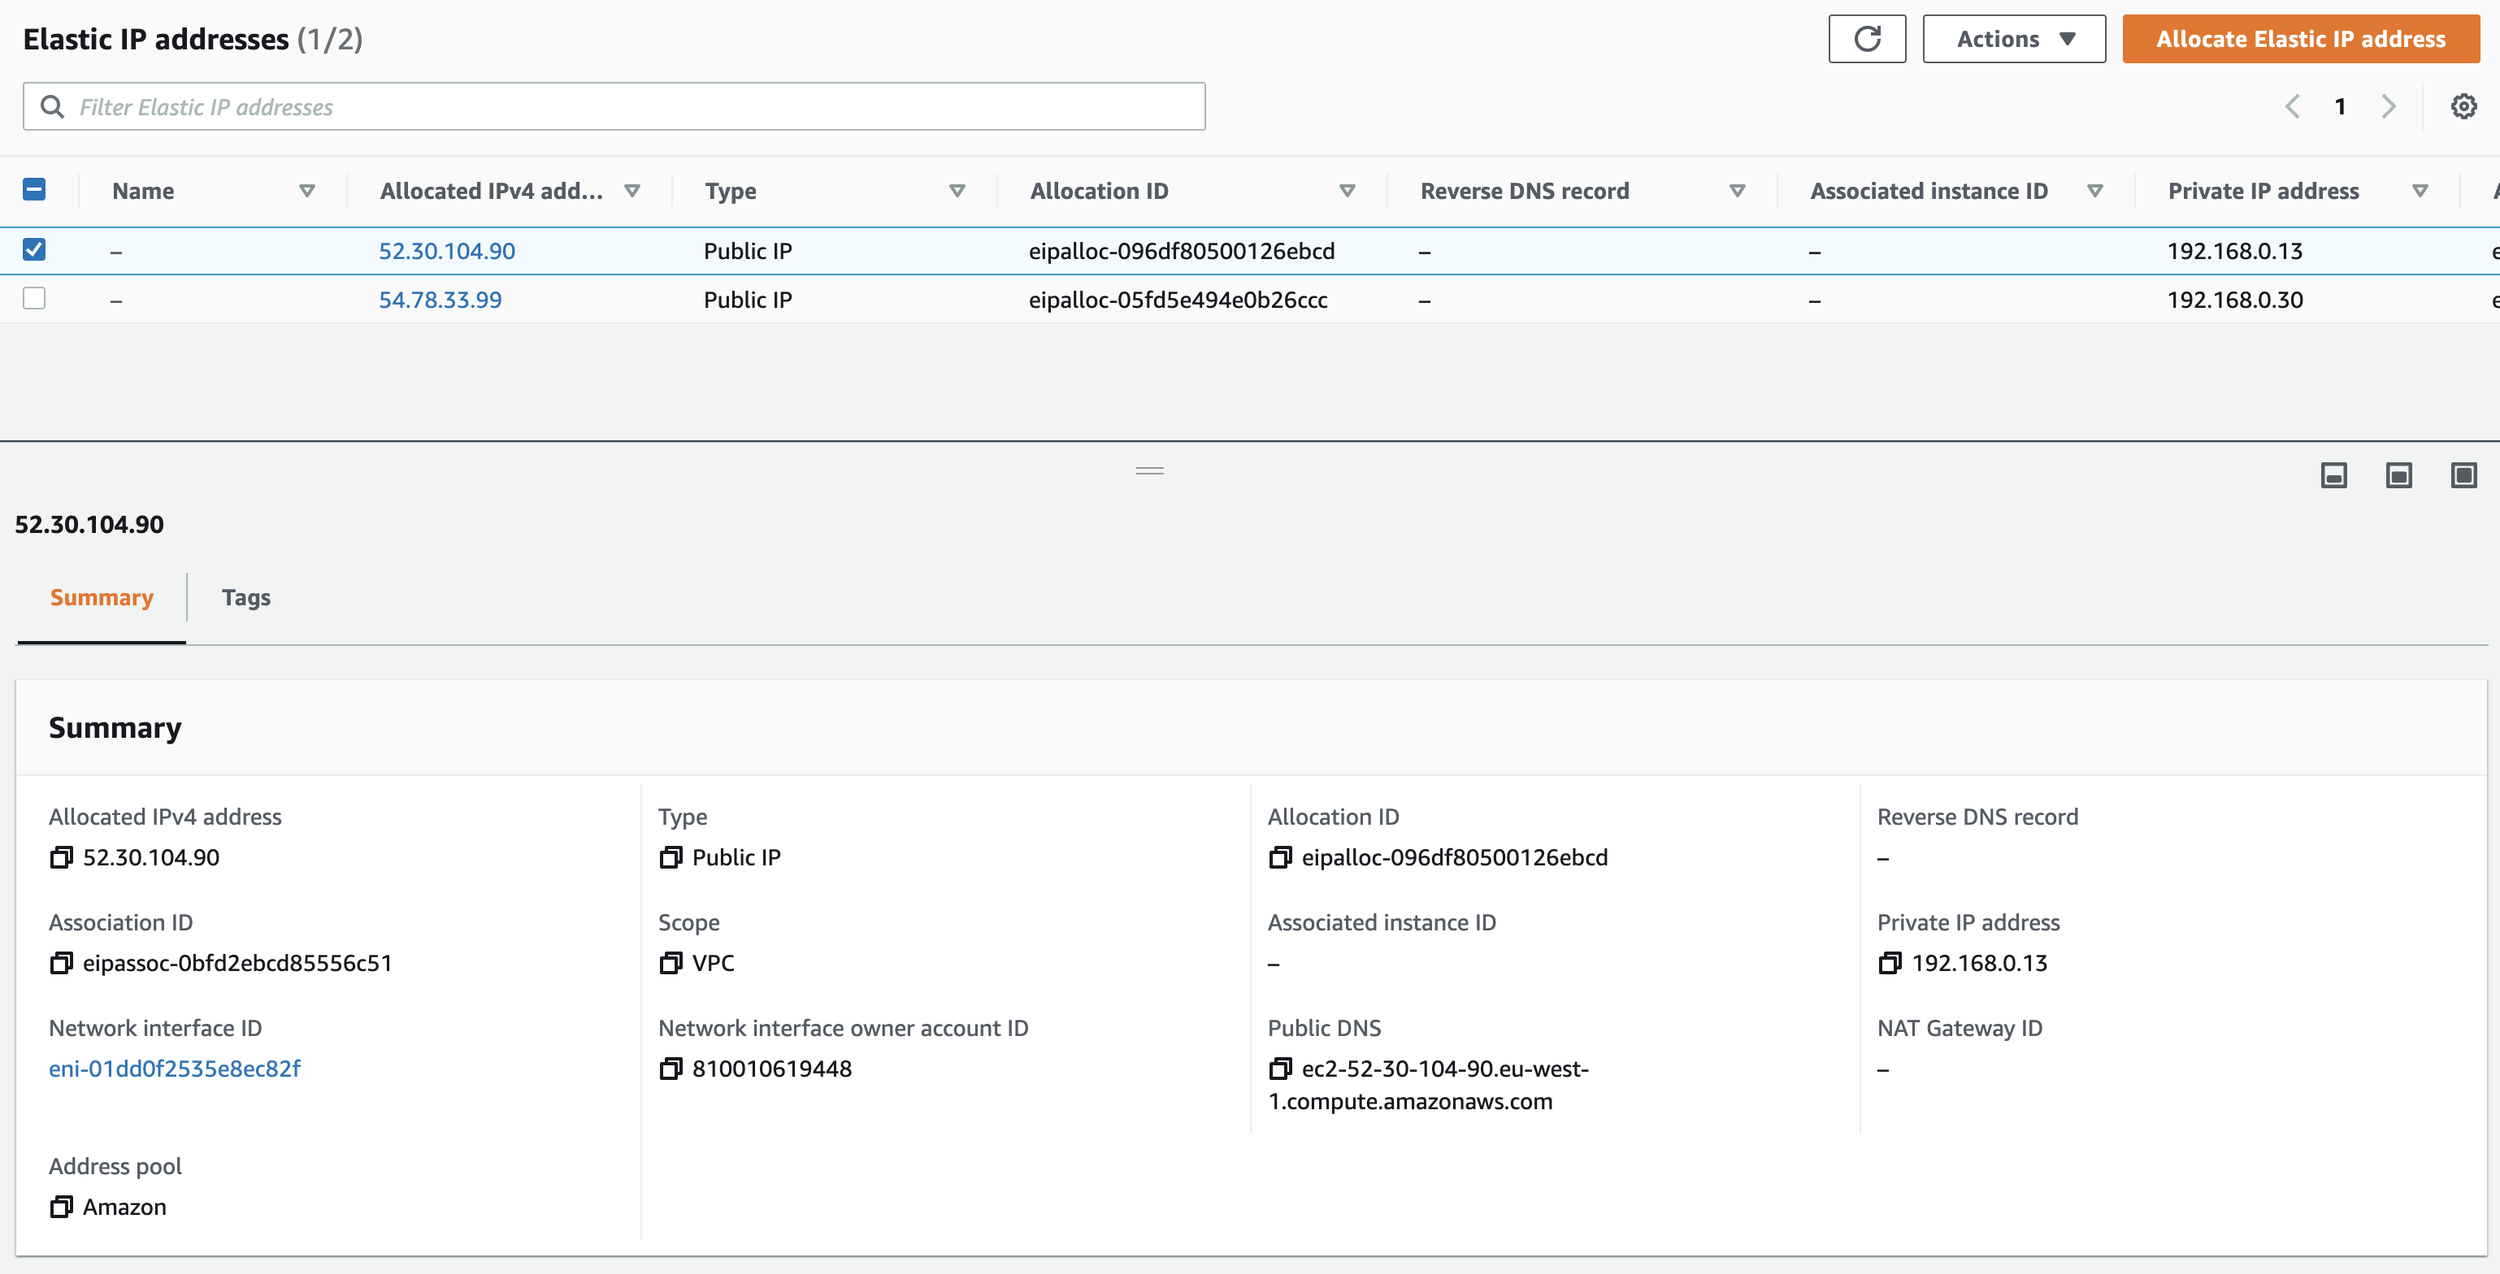Toggle the select-all header checkbox

click(34, 189)
